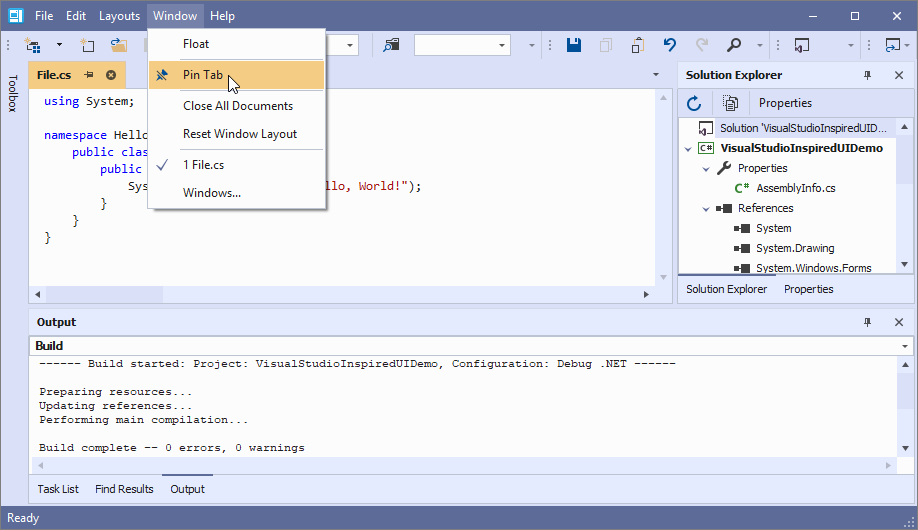Click the Copy toolbar icon

pyautogui.click(x=606, y=45)
